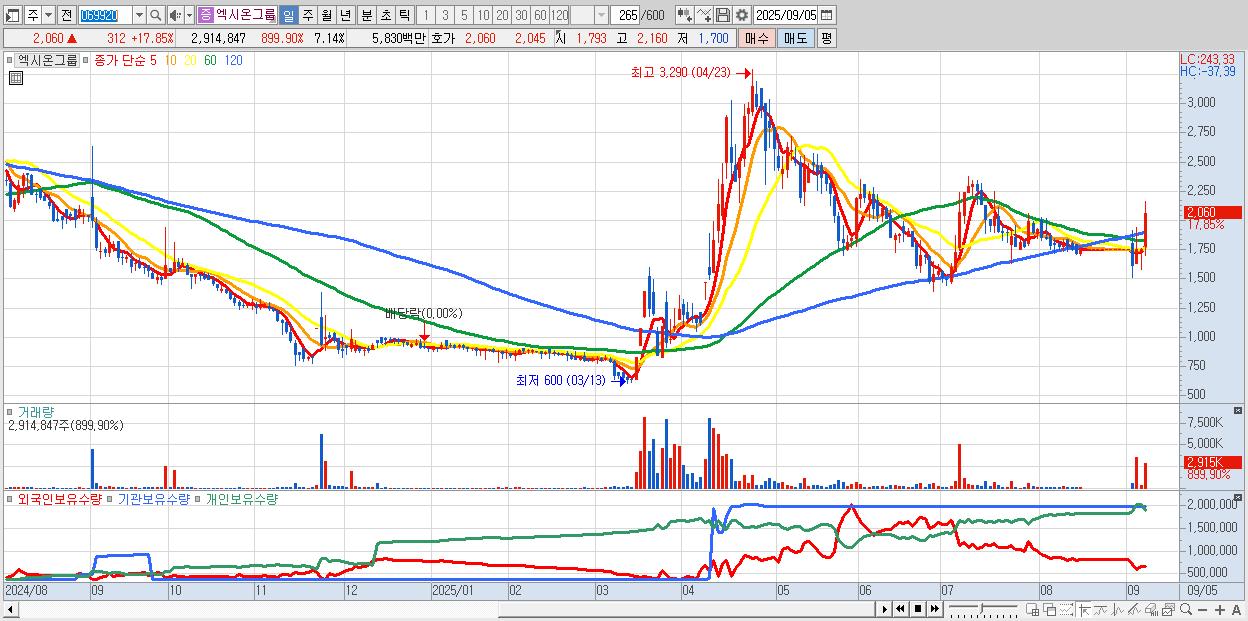Collapse the volume panel corner button
Screen dimensions: 1248x621
click(1238, 411)
